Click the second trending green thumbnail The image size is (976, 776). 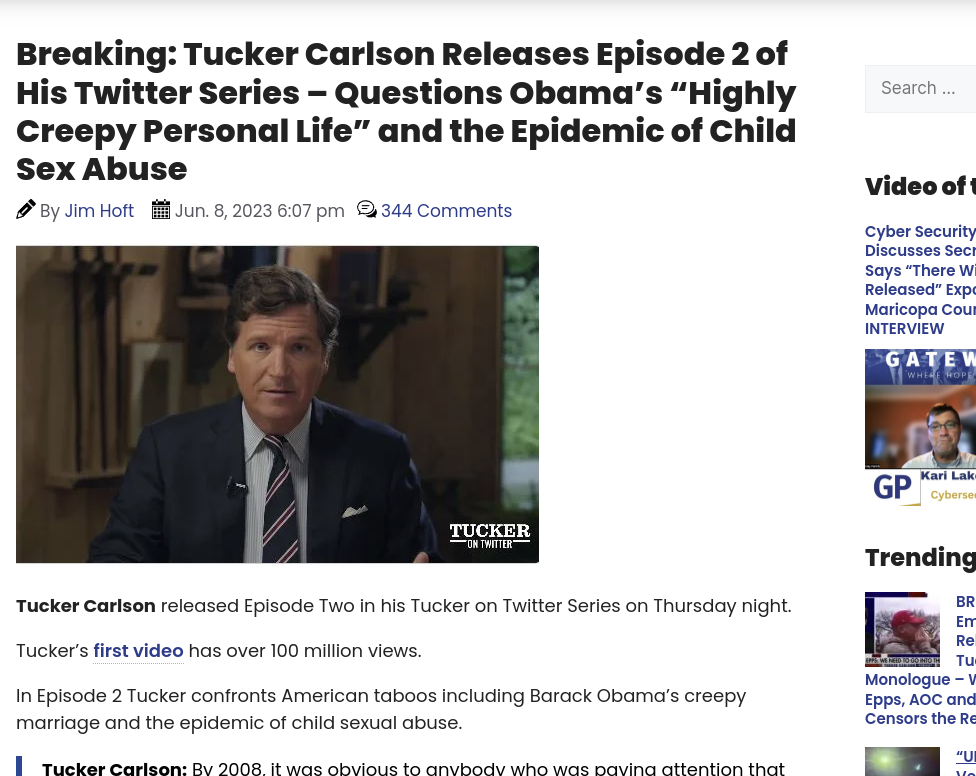(x=903, y=762)
